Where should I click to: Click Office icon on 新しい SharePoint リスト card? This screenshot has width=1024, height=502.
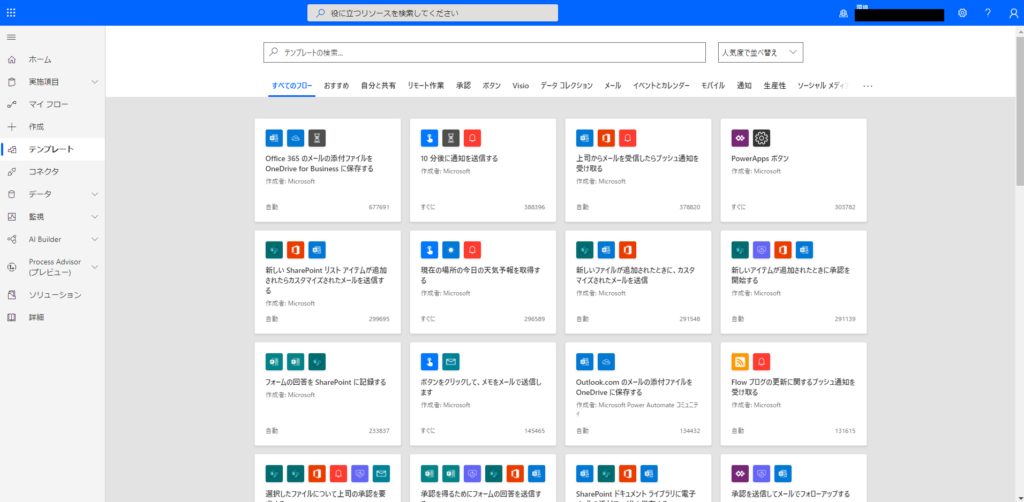click(296, 249)
